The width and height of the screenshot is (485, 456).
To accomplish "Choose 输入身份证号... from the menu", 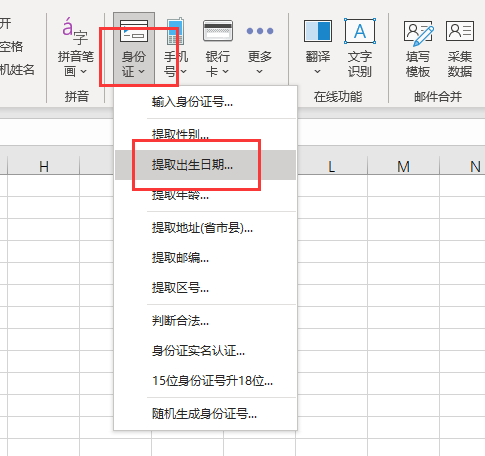I will 205,102.
